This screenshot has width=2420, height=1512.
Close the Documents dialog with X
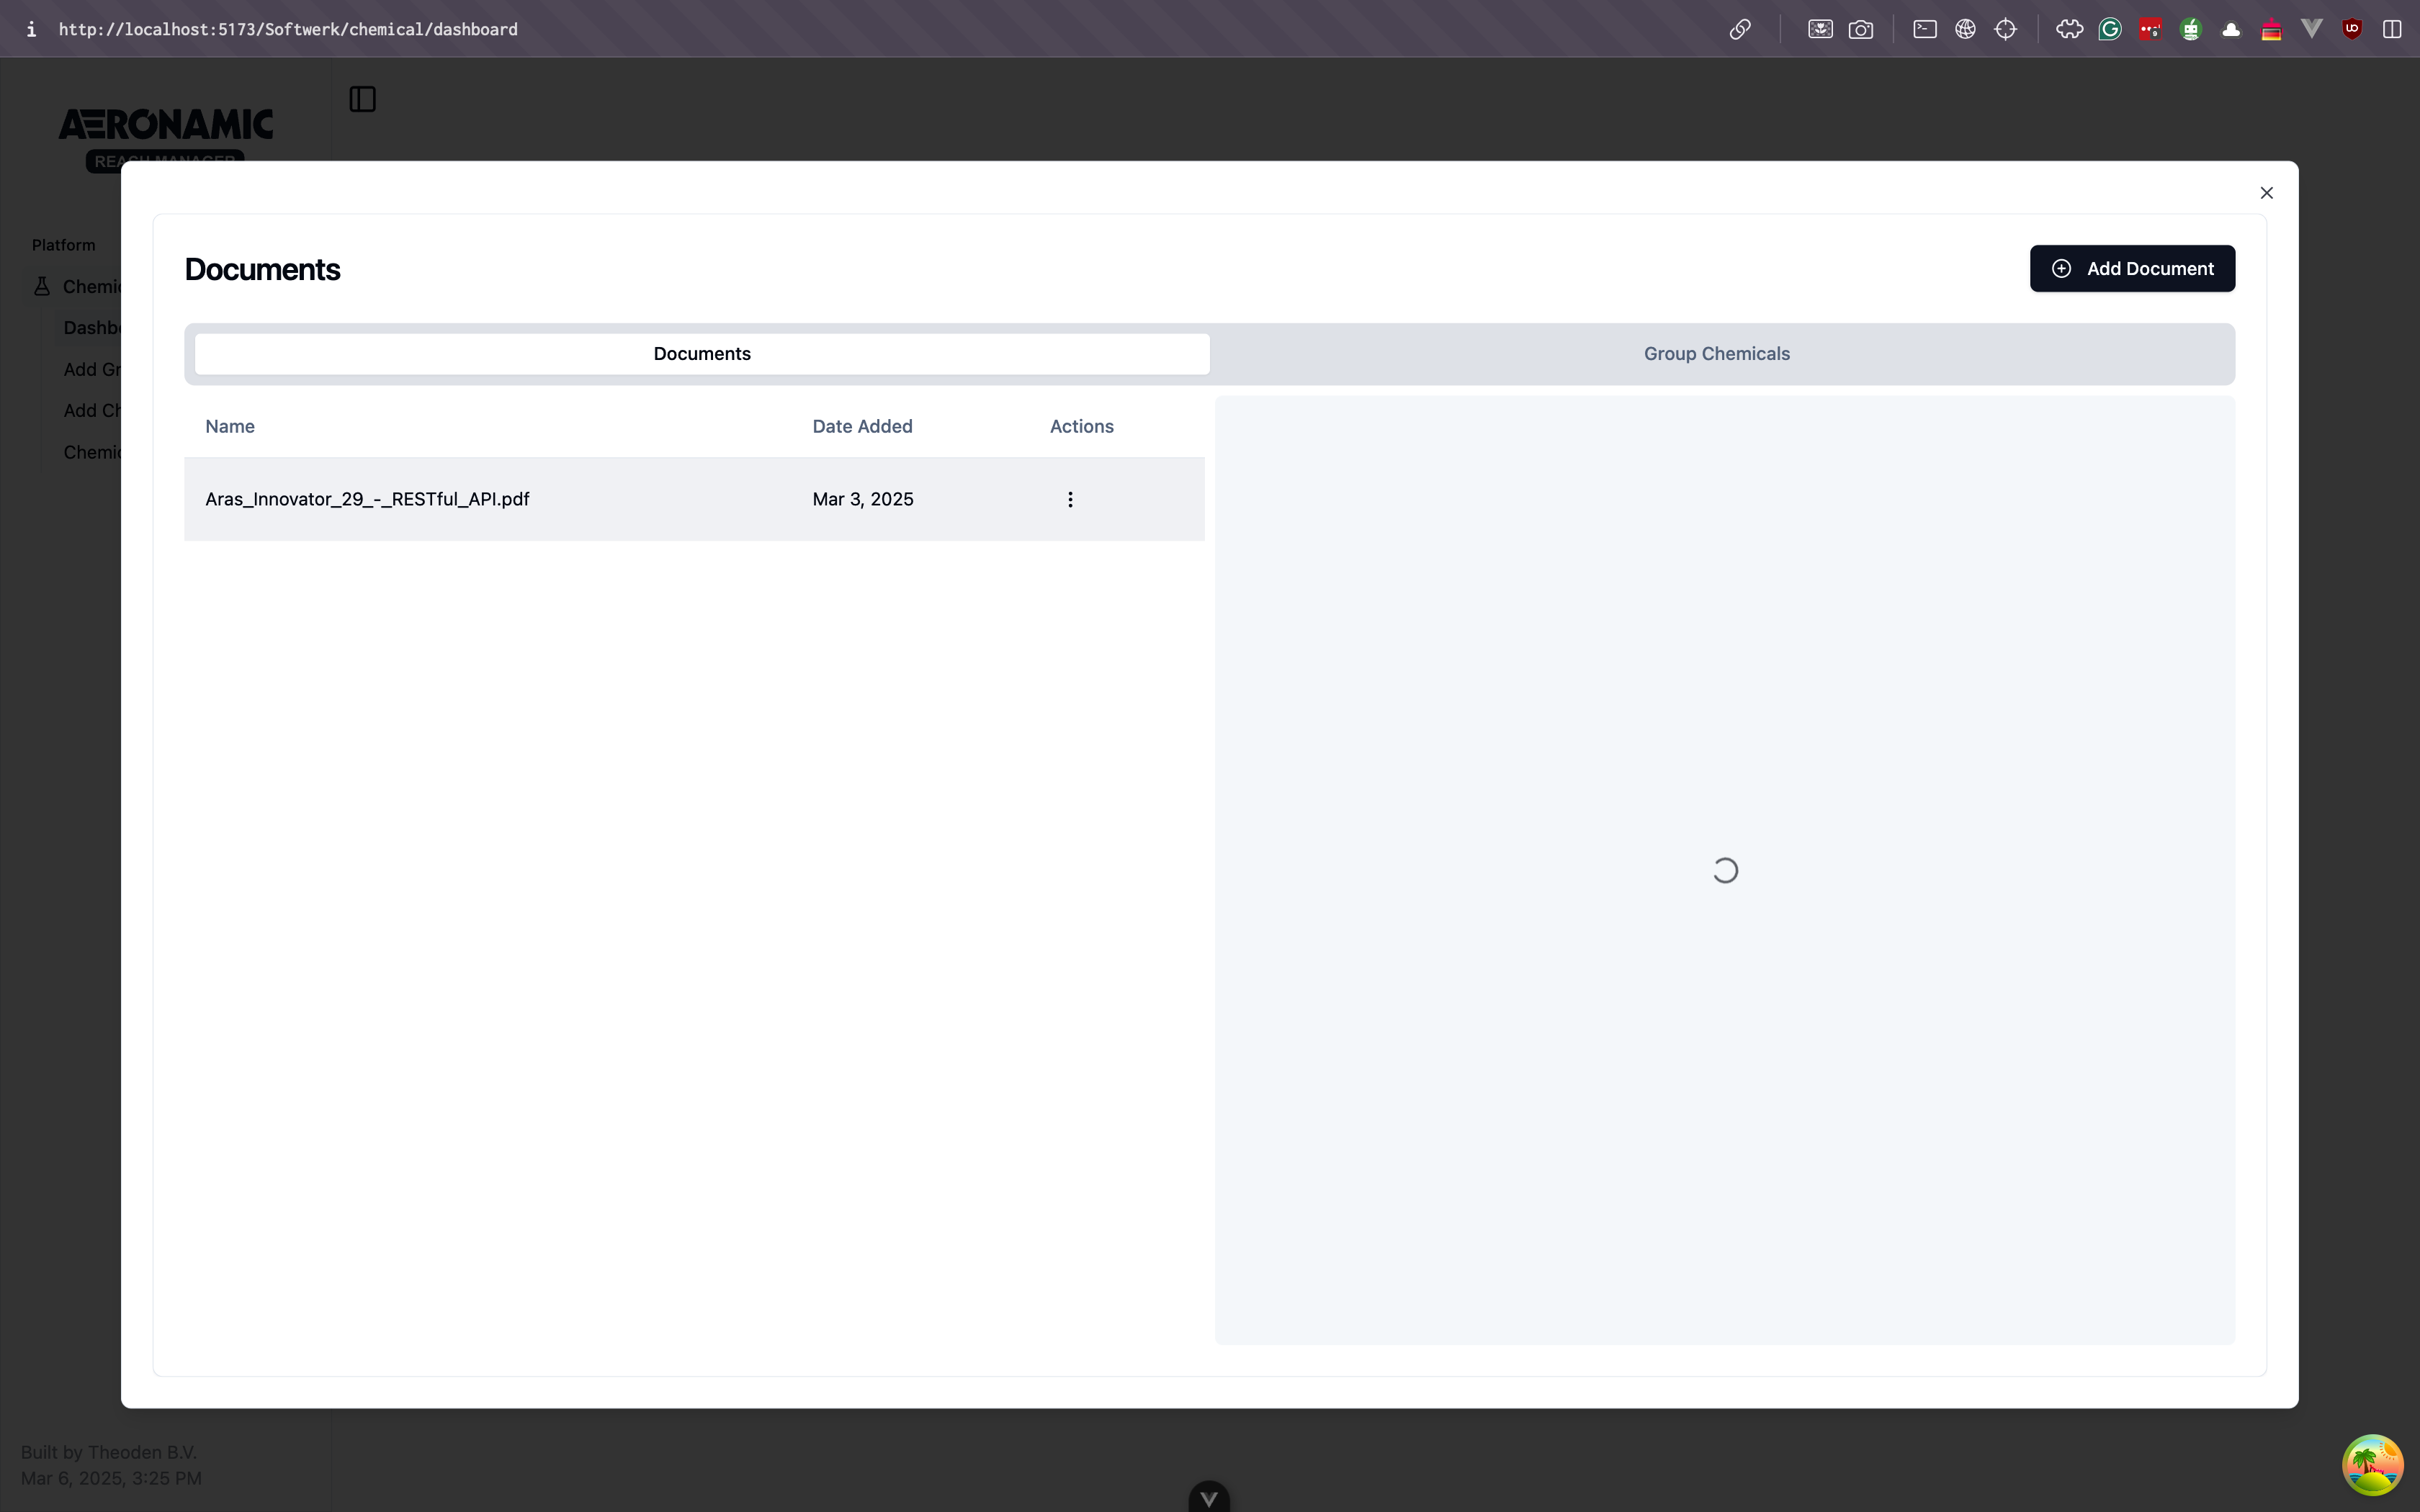click(x=2266, y=193)
